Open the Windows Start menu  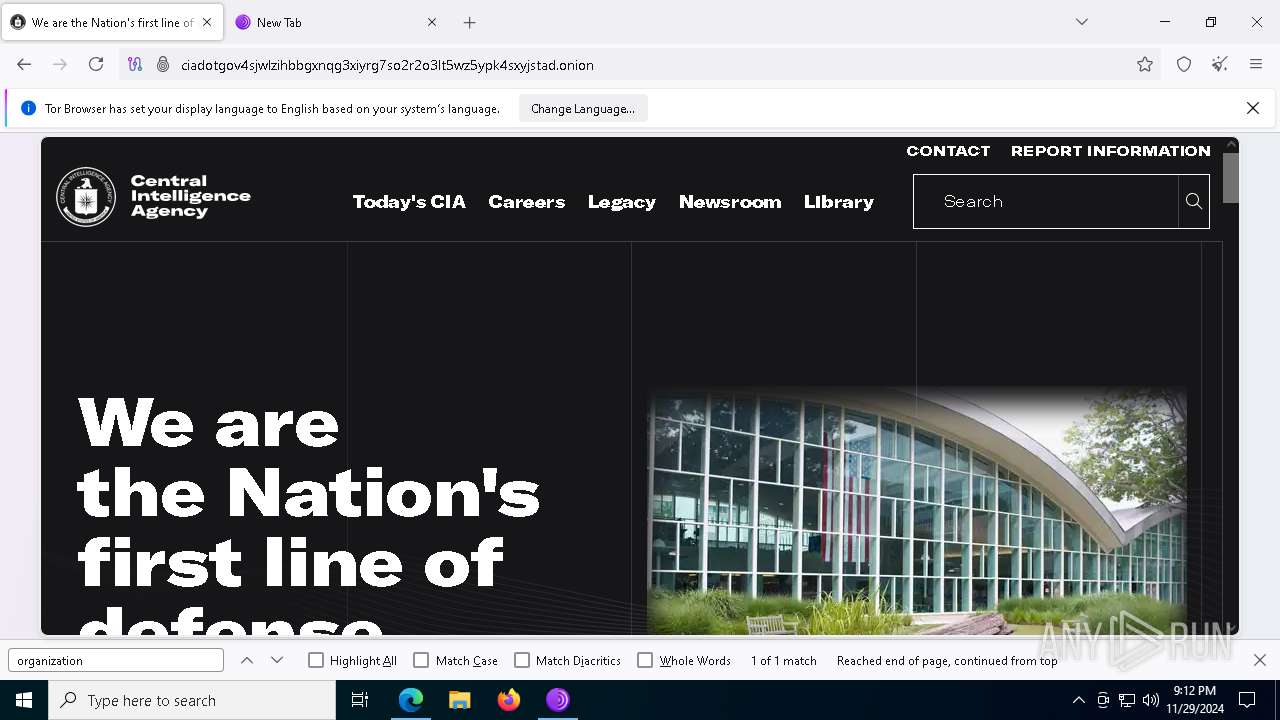(x=24, y=700)
